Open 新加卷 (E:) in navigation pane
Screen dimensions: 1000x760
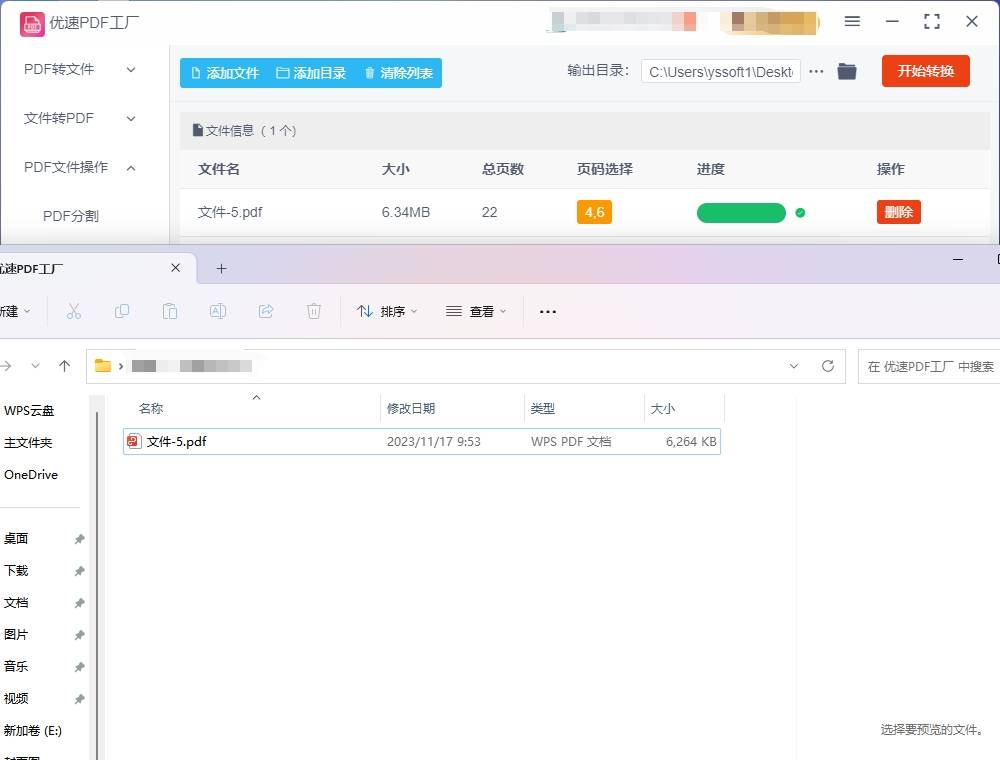33,731
